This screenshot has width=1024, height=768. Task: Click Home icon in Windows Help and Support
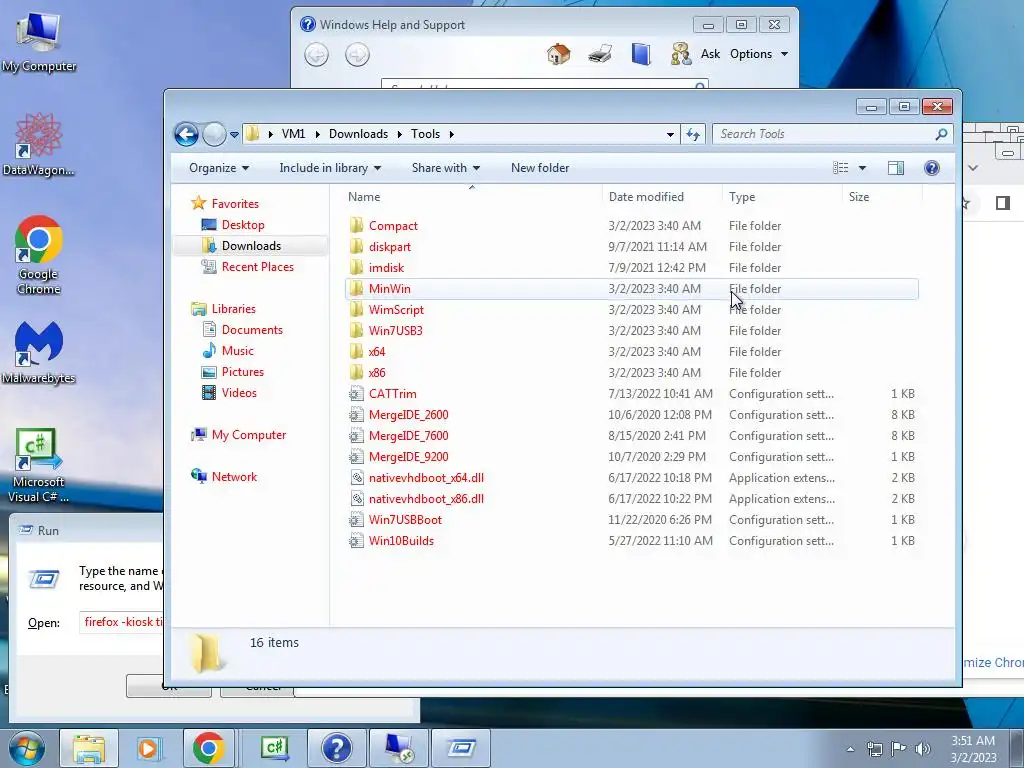click(x=558, y=54)
